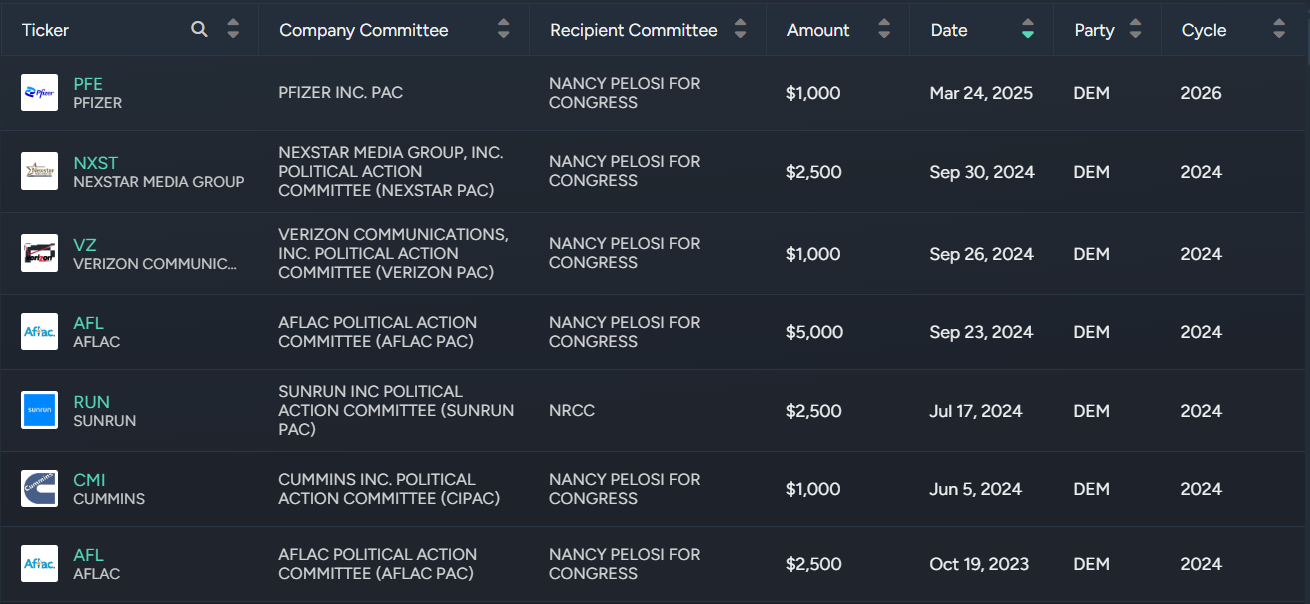Click the Nexstar Media Group logo
Image resolution: width=1310 pixels, height=604 pixels.
click(40, 171)
